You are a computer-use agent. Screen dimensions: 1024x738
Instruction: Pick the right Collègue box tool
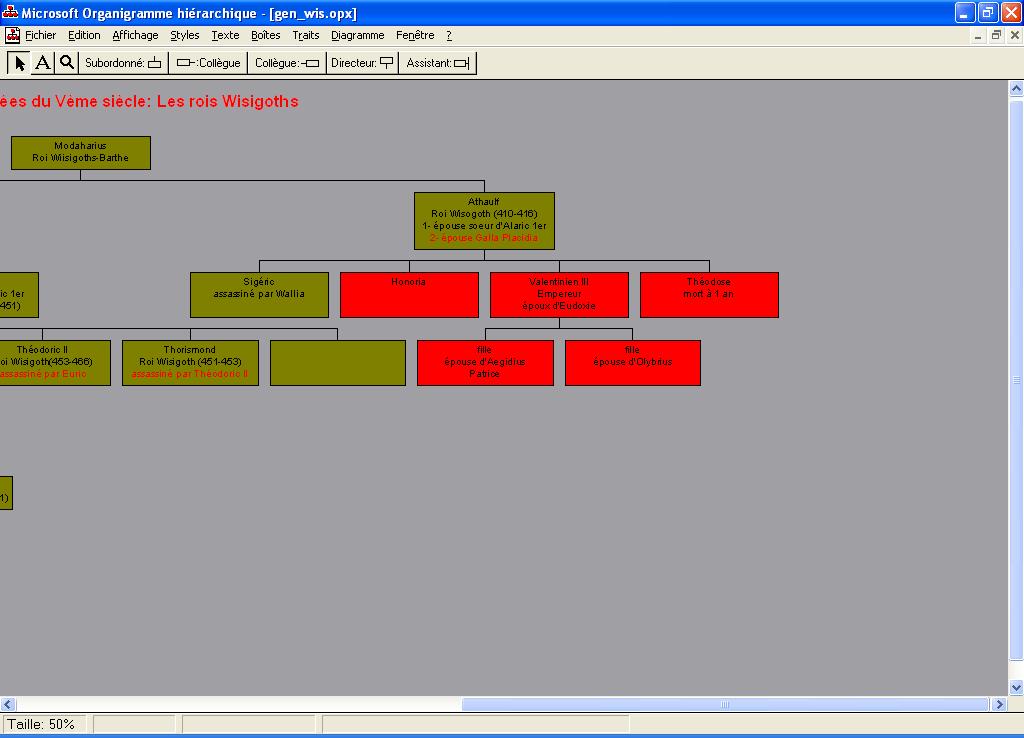tap(287, 63)
